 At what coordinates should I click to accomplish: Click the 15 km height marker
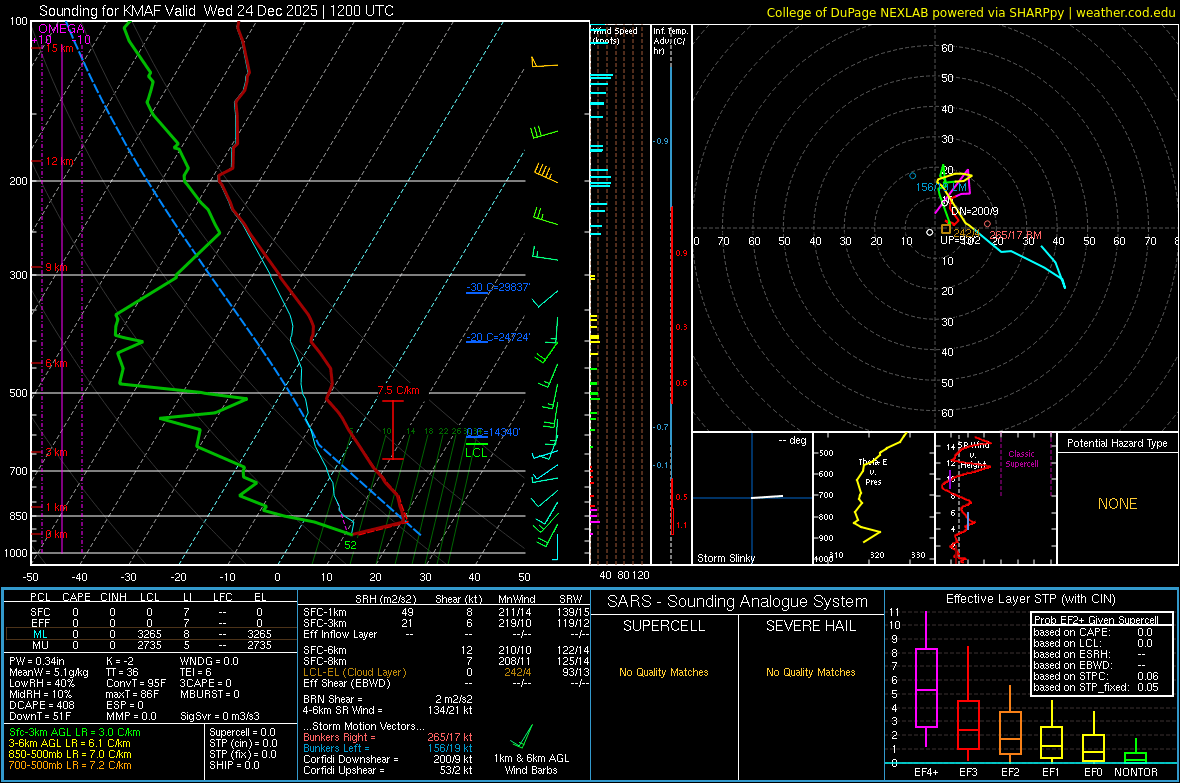pos(59,48)
